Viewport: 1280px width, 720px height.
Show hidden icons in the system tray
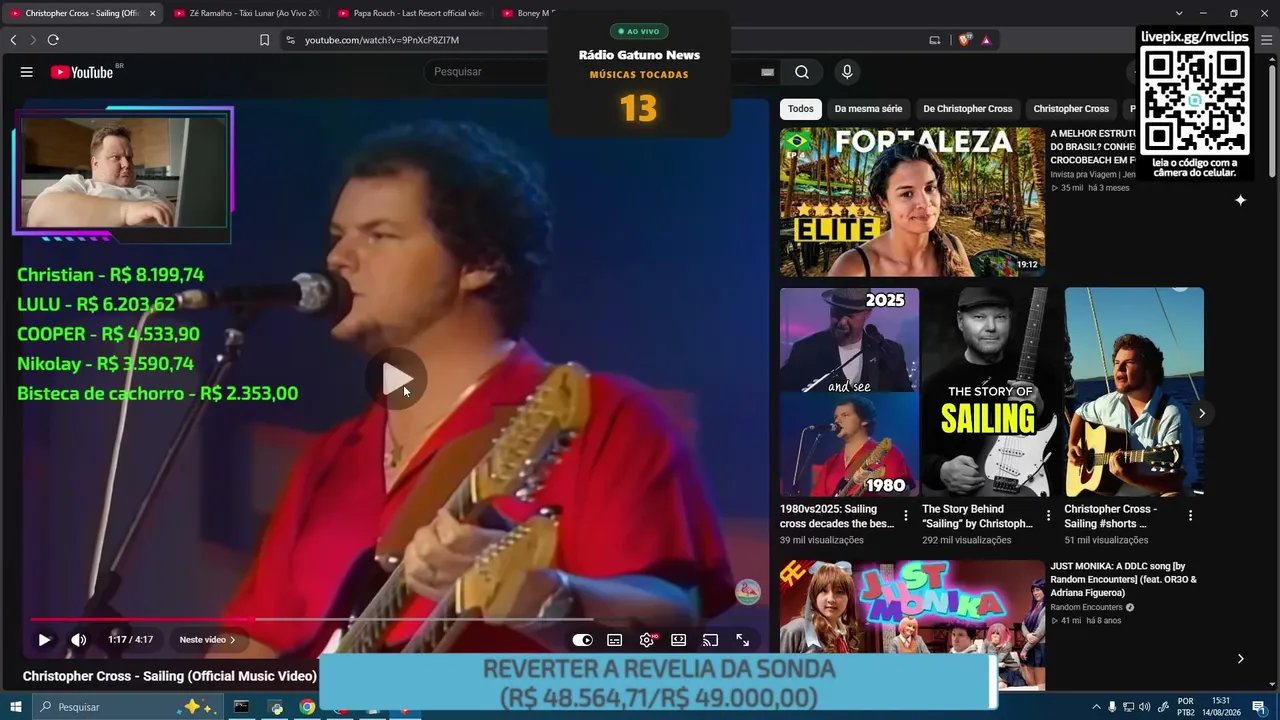1096,707
